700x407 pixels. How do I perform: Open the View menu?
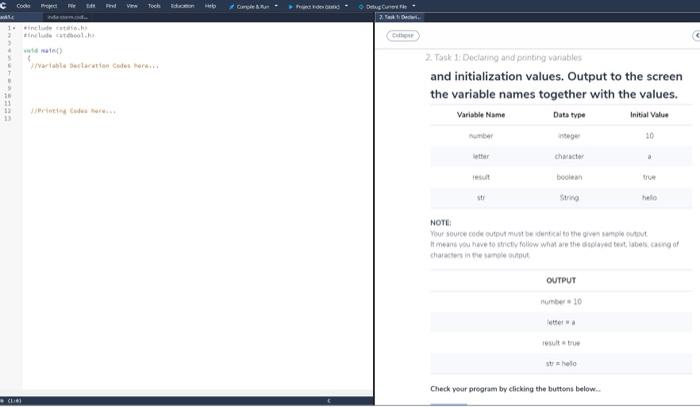132,6
